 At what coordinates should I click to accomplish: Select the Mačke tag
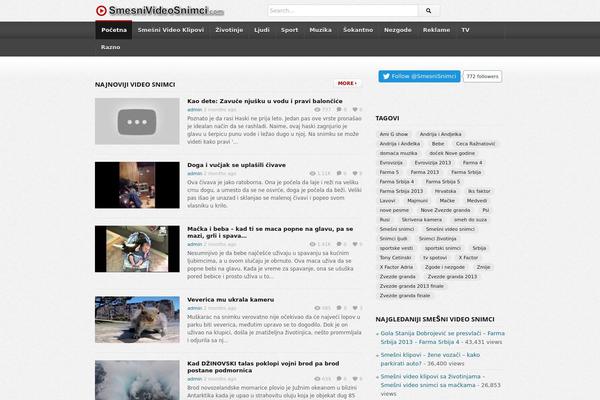(447, 201)
